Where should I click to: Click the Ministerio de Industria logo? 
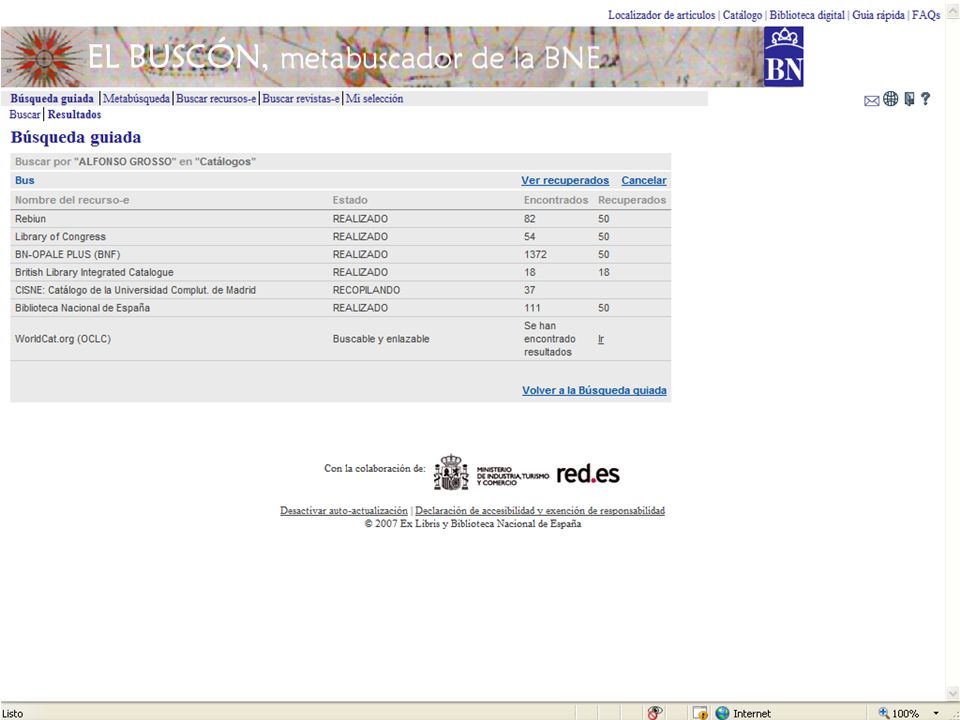point(491,473)
